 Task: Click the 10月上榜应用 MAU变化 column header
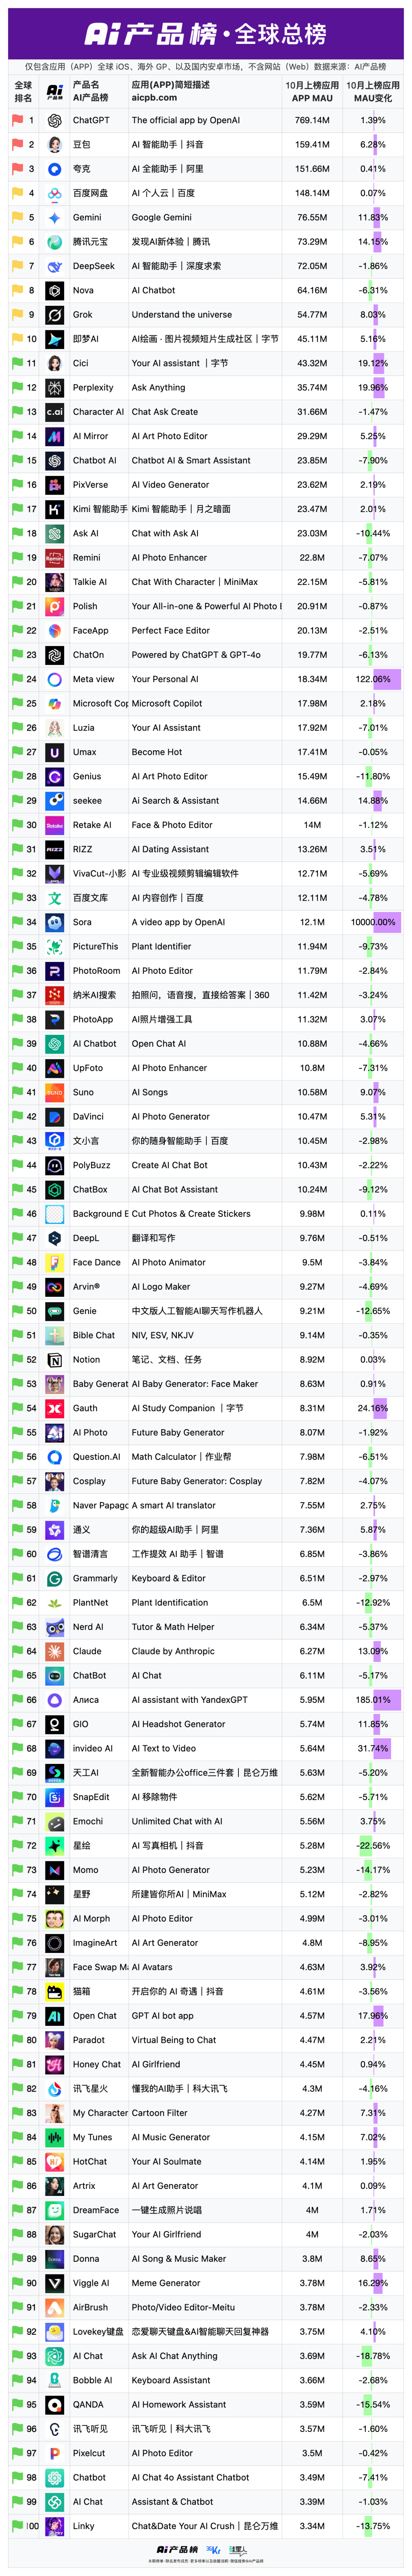pos(373,92)
